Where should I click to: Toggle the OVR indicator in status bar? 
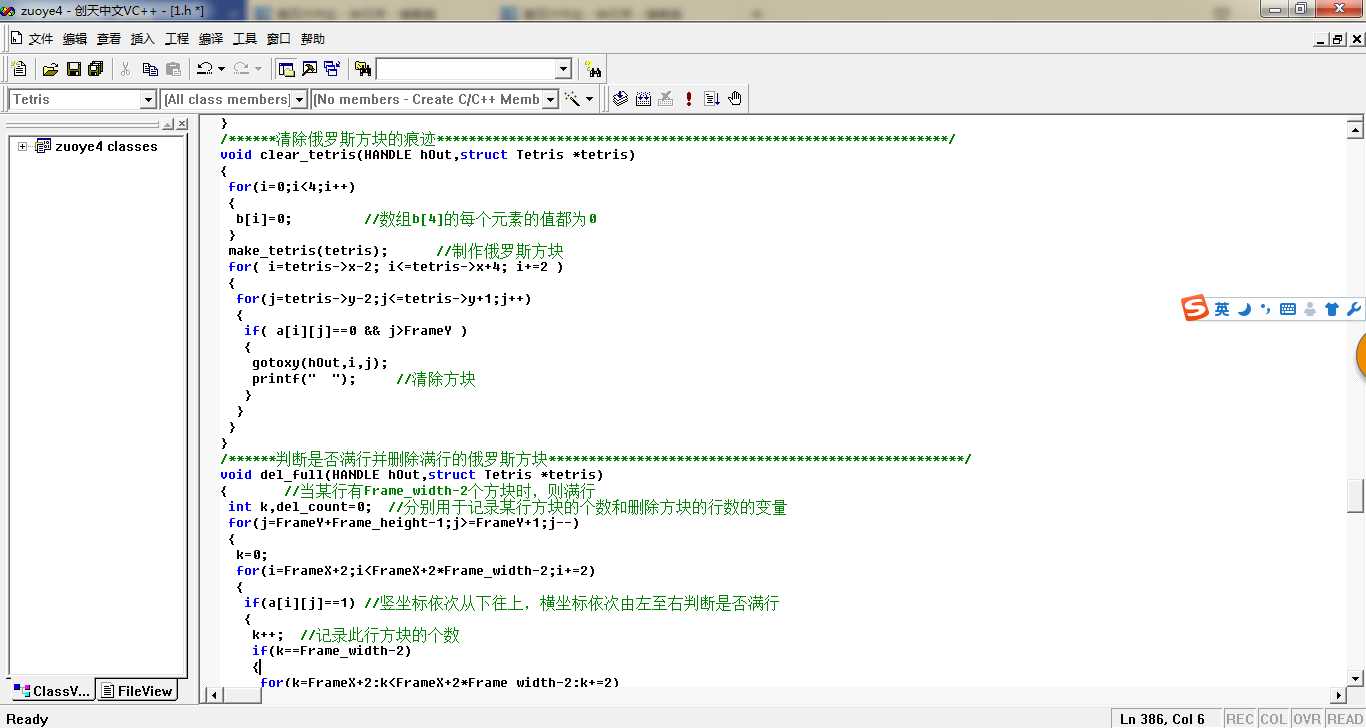(1306, 718)
